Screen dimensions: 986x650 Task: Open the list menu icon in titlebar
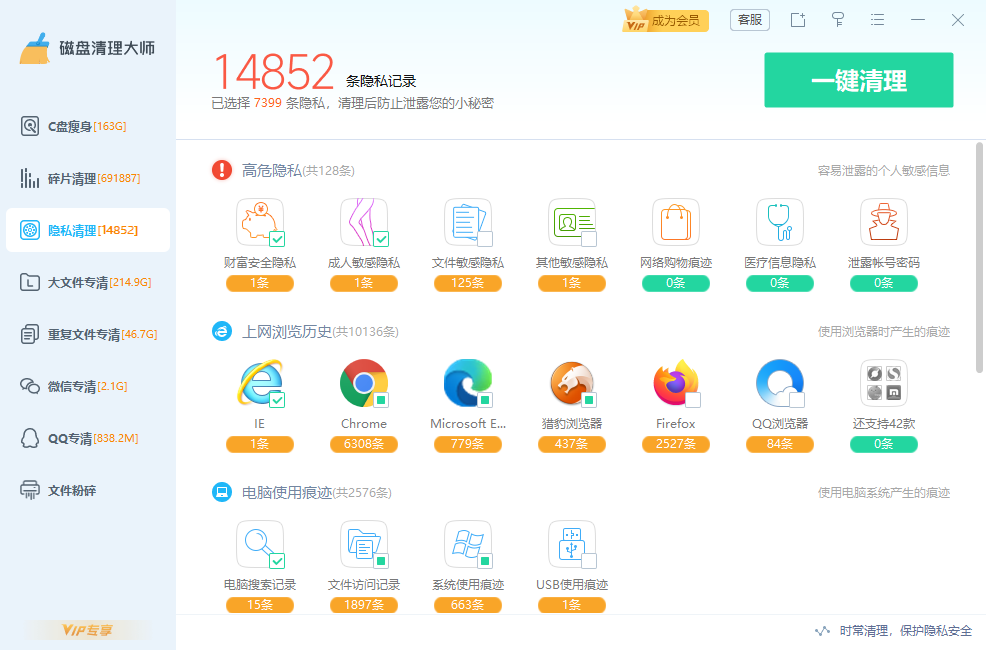[877, 20]
